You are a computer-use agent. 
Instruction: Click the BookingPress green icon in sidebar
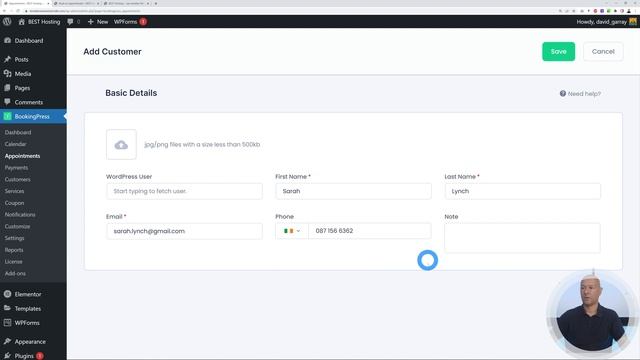point(7,116)
